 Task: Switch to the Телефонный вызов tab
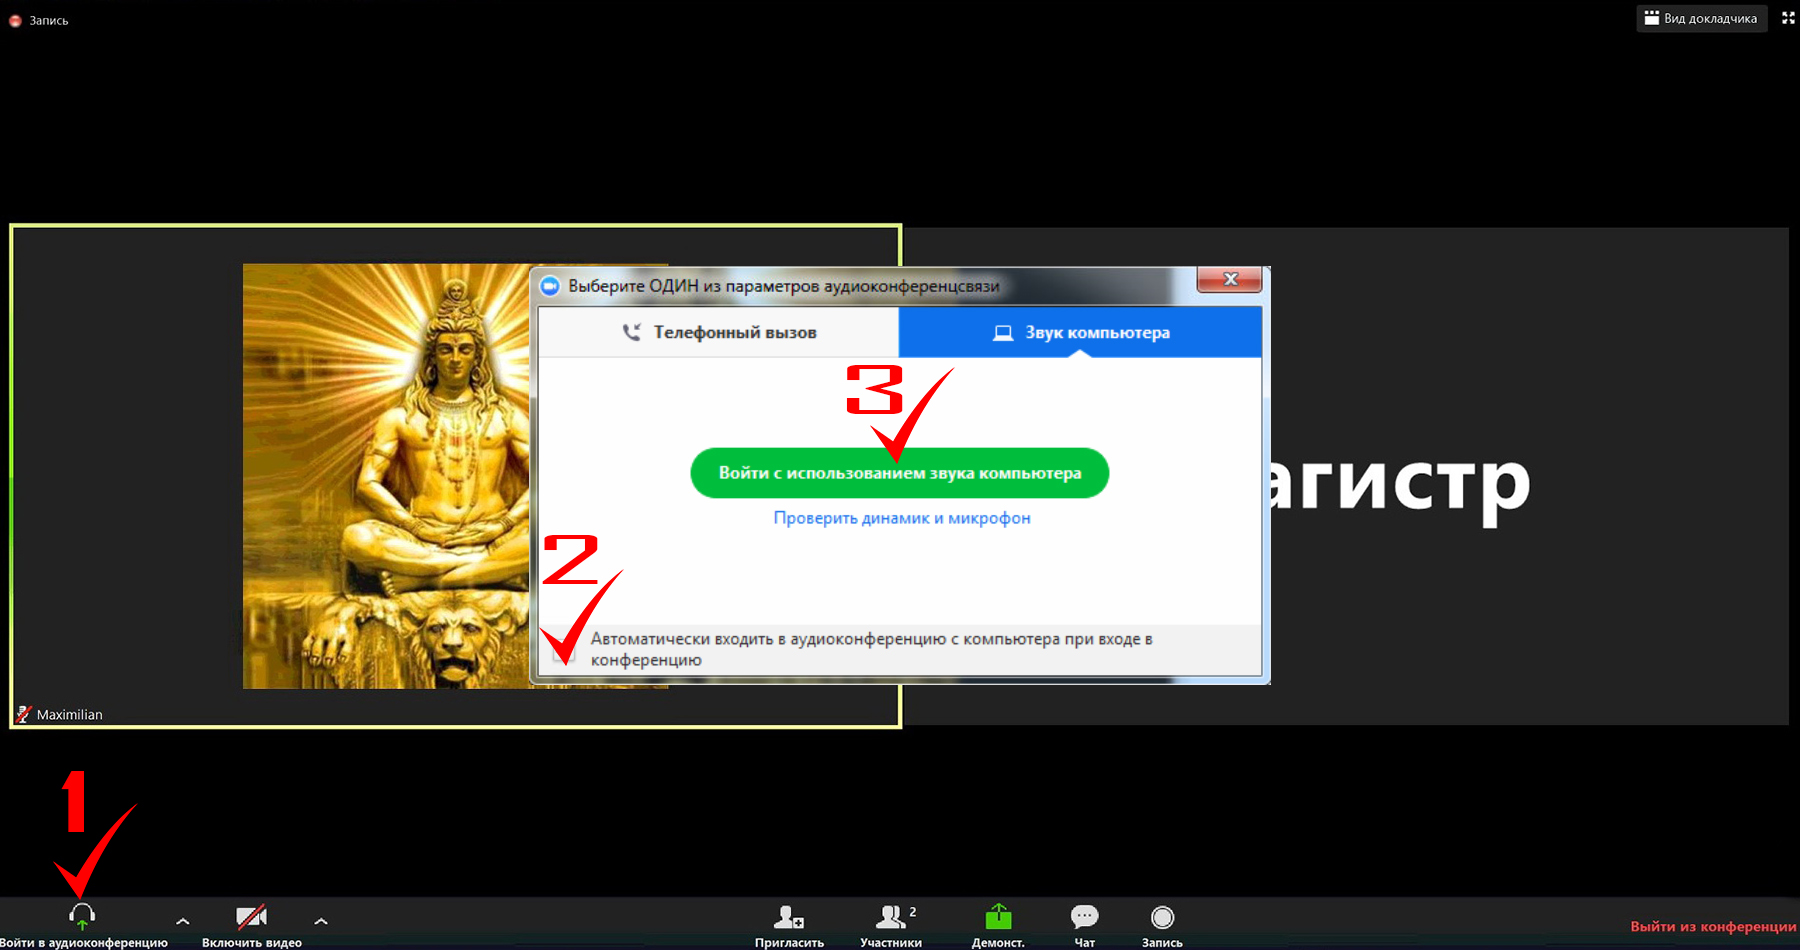718,332
